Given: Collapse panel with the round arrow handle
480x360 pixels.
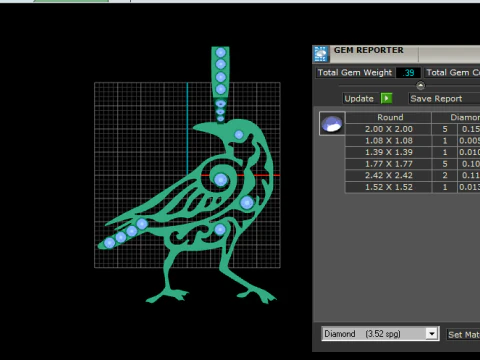Looking at the screenshot, I should tap(421, 86).
